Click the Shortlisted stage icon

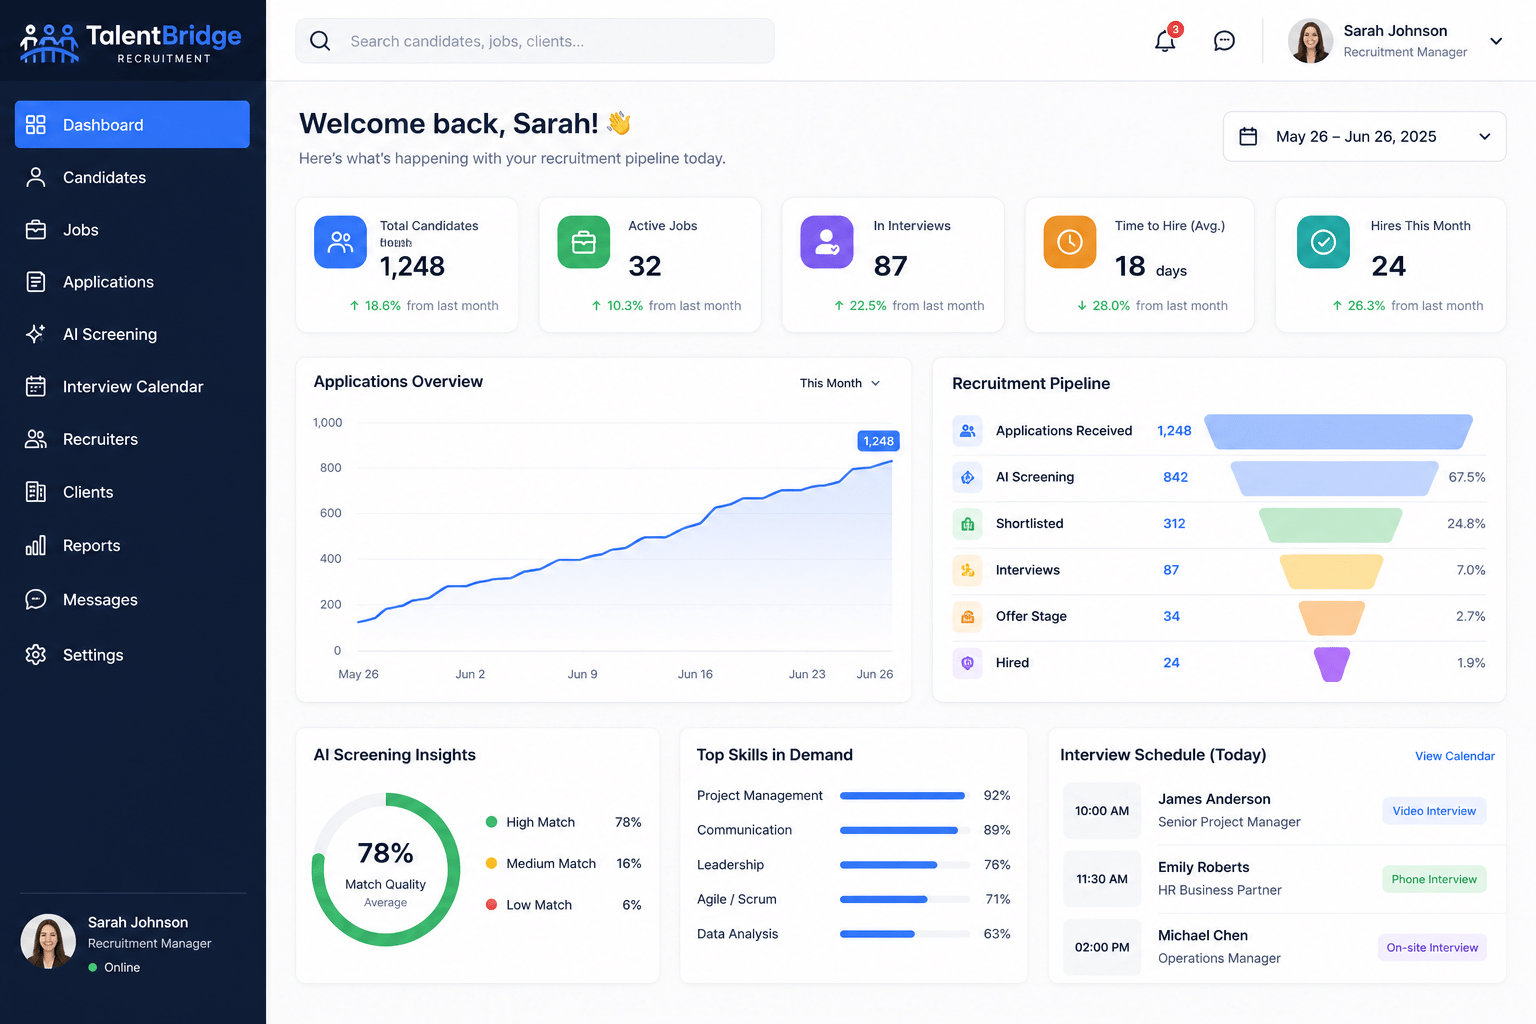(967, 523)
